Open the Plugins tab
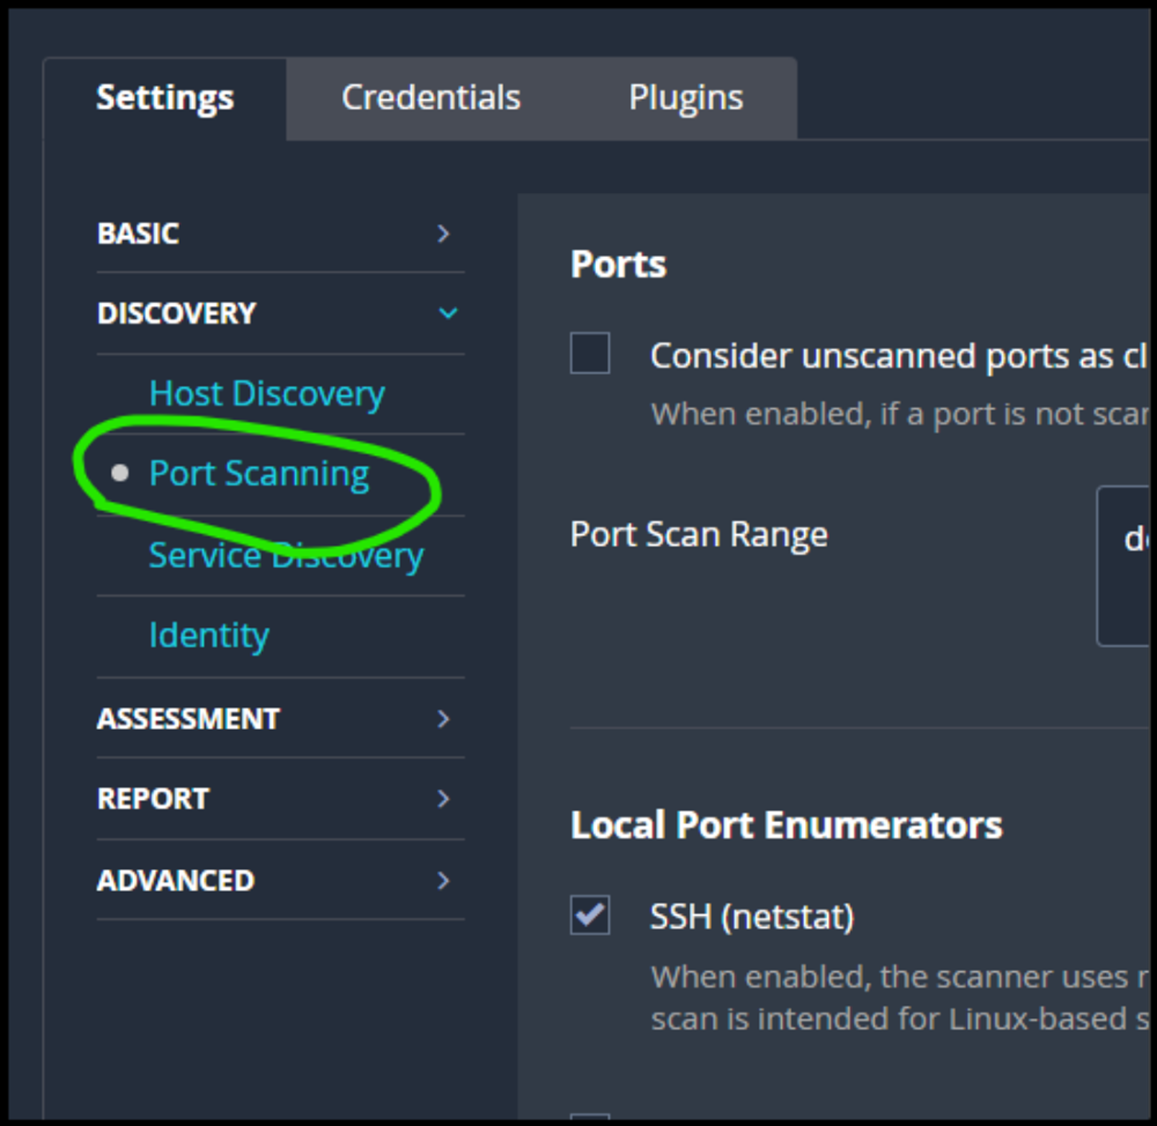This screenshot has height=1126, width=1157. coord(685,97)
